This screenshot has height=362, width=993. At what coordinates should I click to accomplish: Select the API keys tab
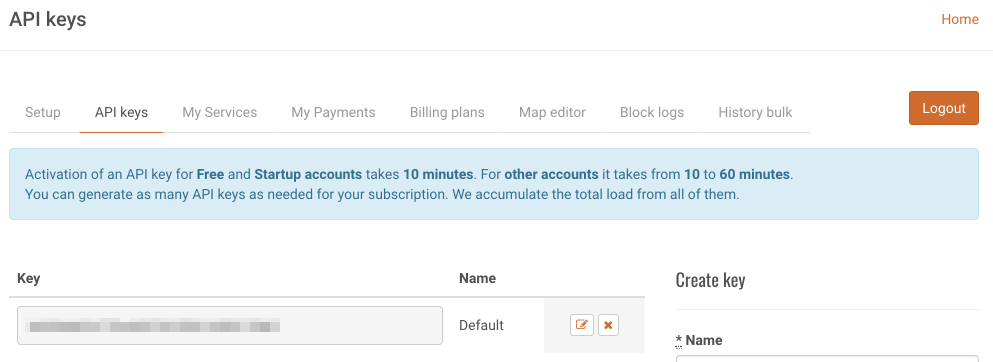click(122, 113)
